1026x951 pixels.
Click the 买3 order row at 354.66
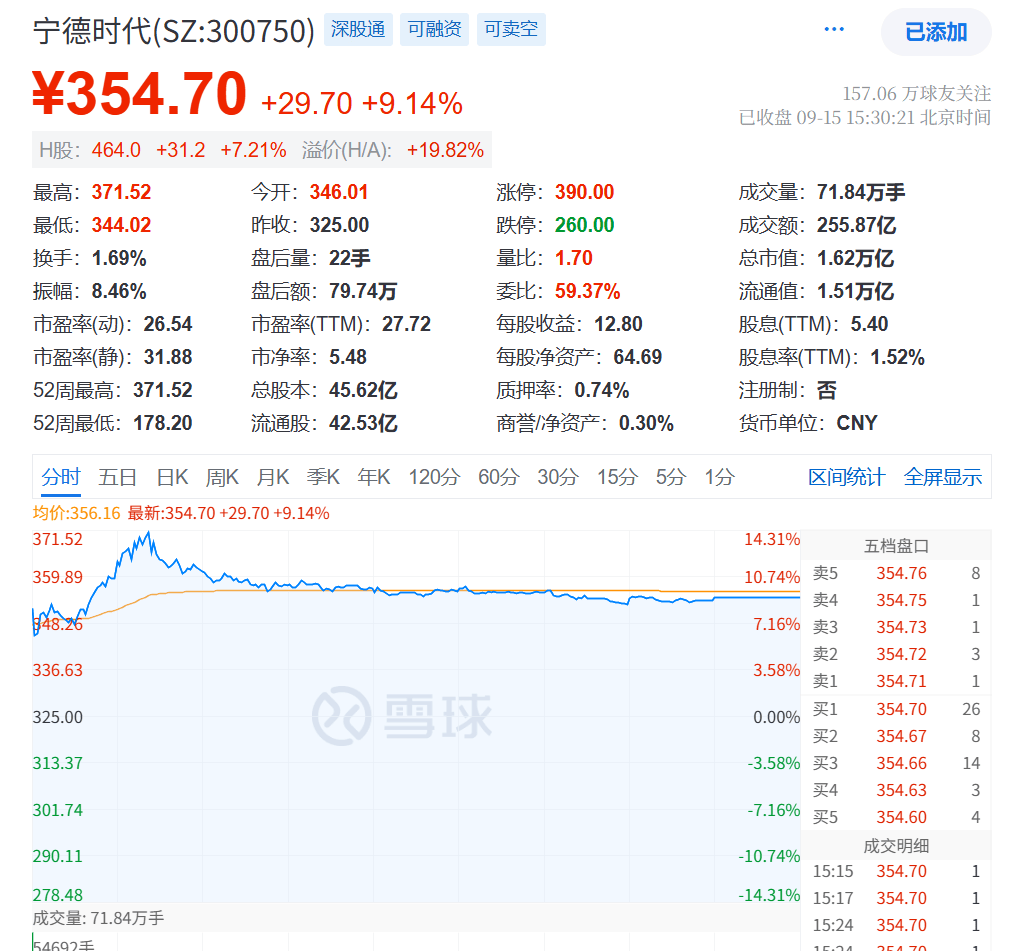(896, 763)
